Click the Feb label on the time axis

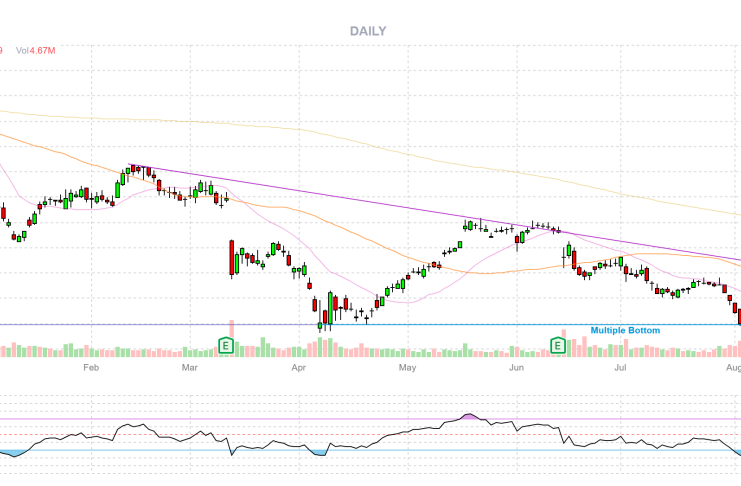click(91, 368)
